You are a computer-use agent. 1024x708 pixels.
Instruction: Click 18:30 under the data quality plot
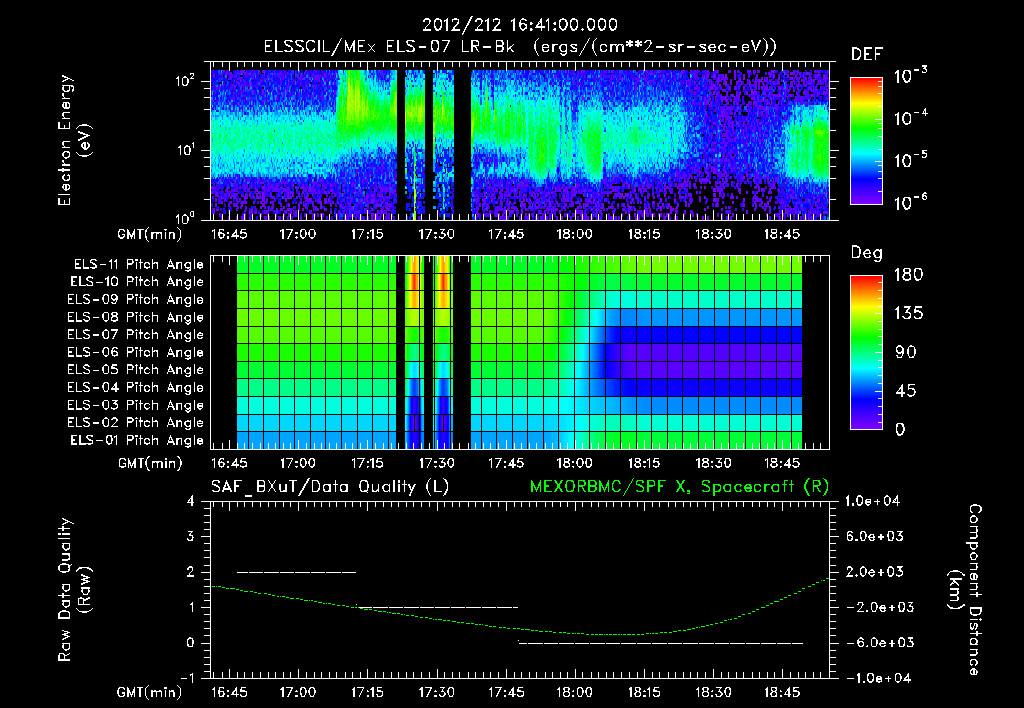[712, 692]
